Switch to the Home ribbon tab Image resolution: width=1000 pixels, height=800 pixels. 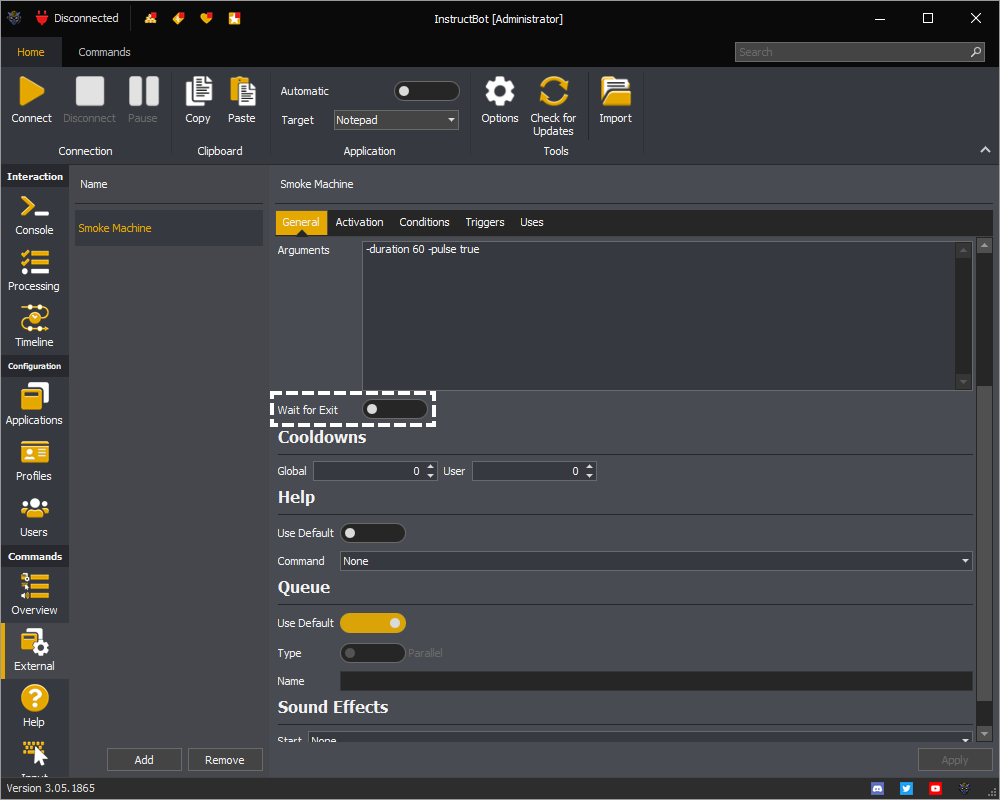31,52
